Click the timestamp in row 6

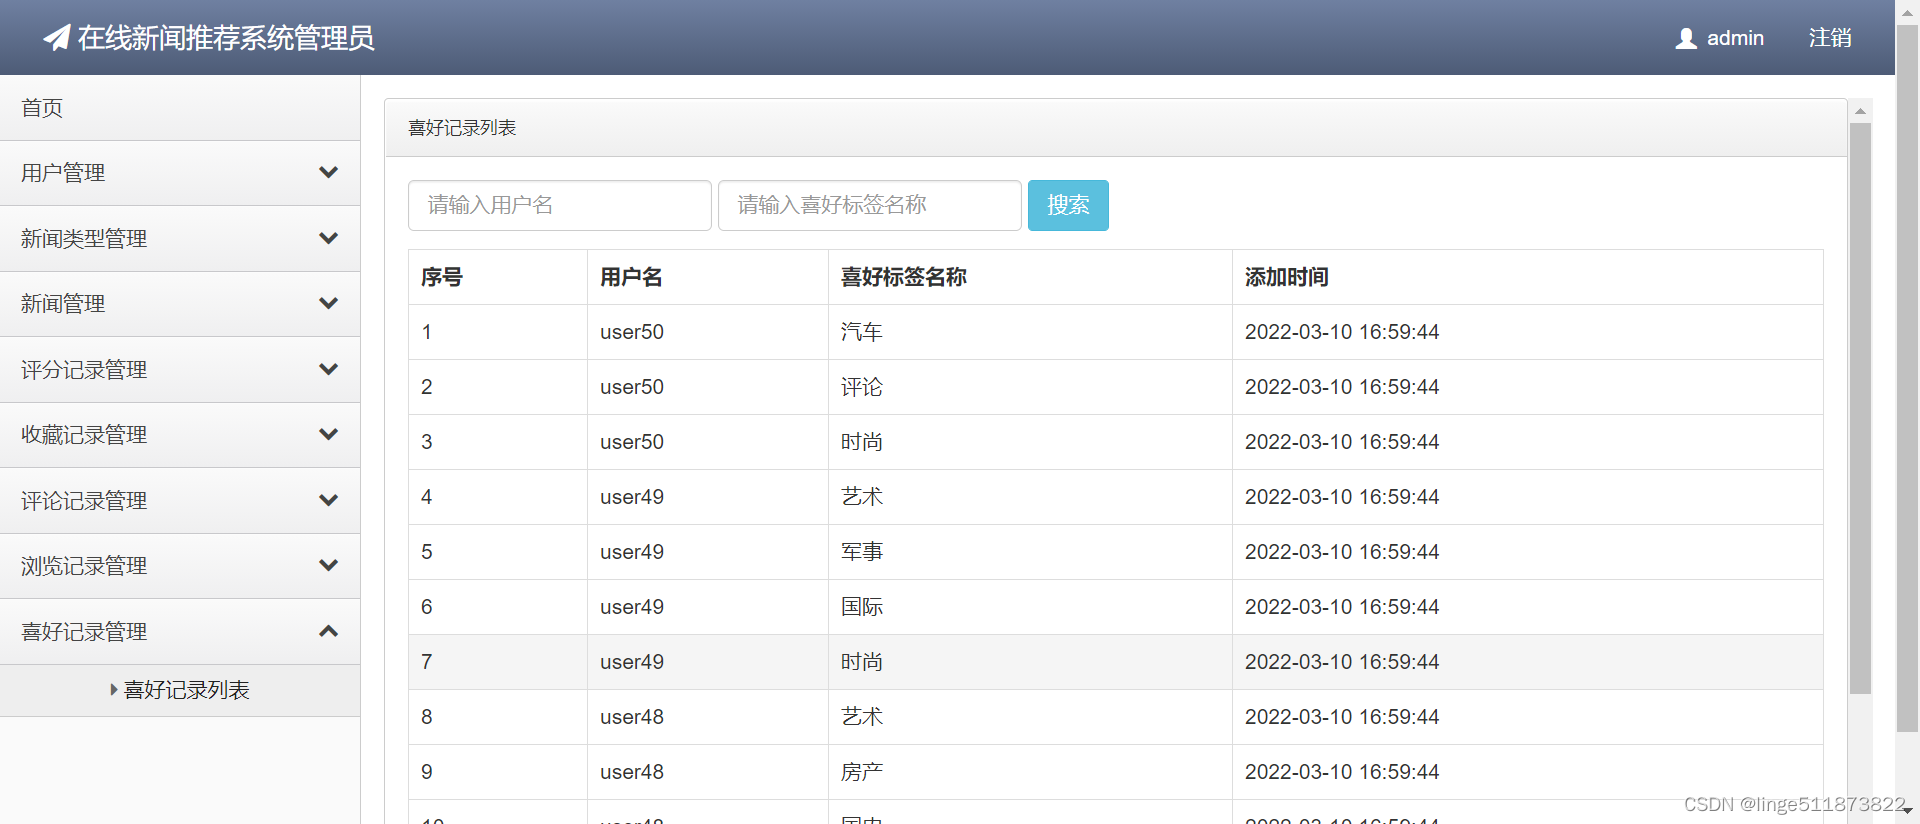point(1342,607)
